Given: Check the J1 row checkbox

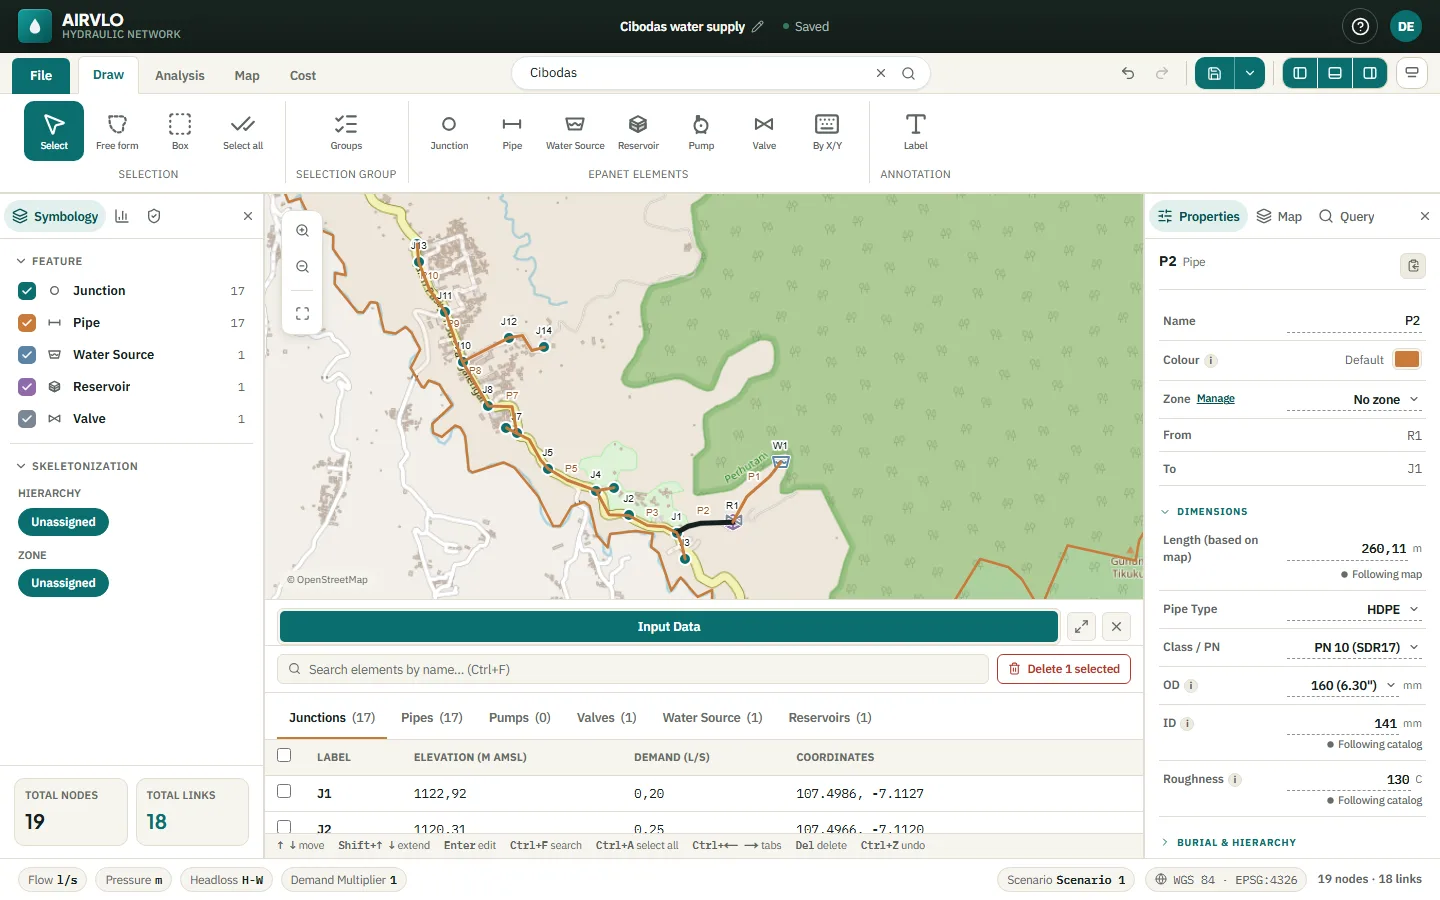Looking at the screenshot, I should (284, 791).
